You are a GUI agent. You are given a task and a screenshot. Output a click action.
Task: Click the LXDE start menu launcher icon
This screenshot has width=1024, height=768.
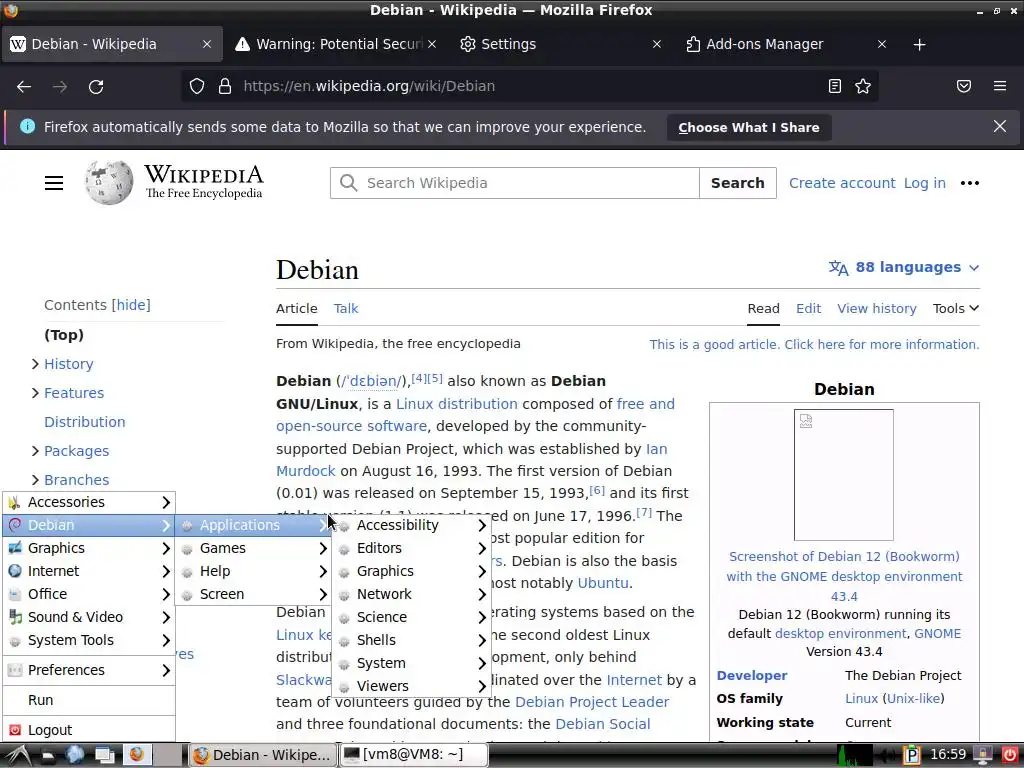point(16,755)
